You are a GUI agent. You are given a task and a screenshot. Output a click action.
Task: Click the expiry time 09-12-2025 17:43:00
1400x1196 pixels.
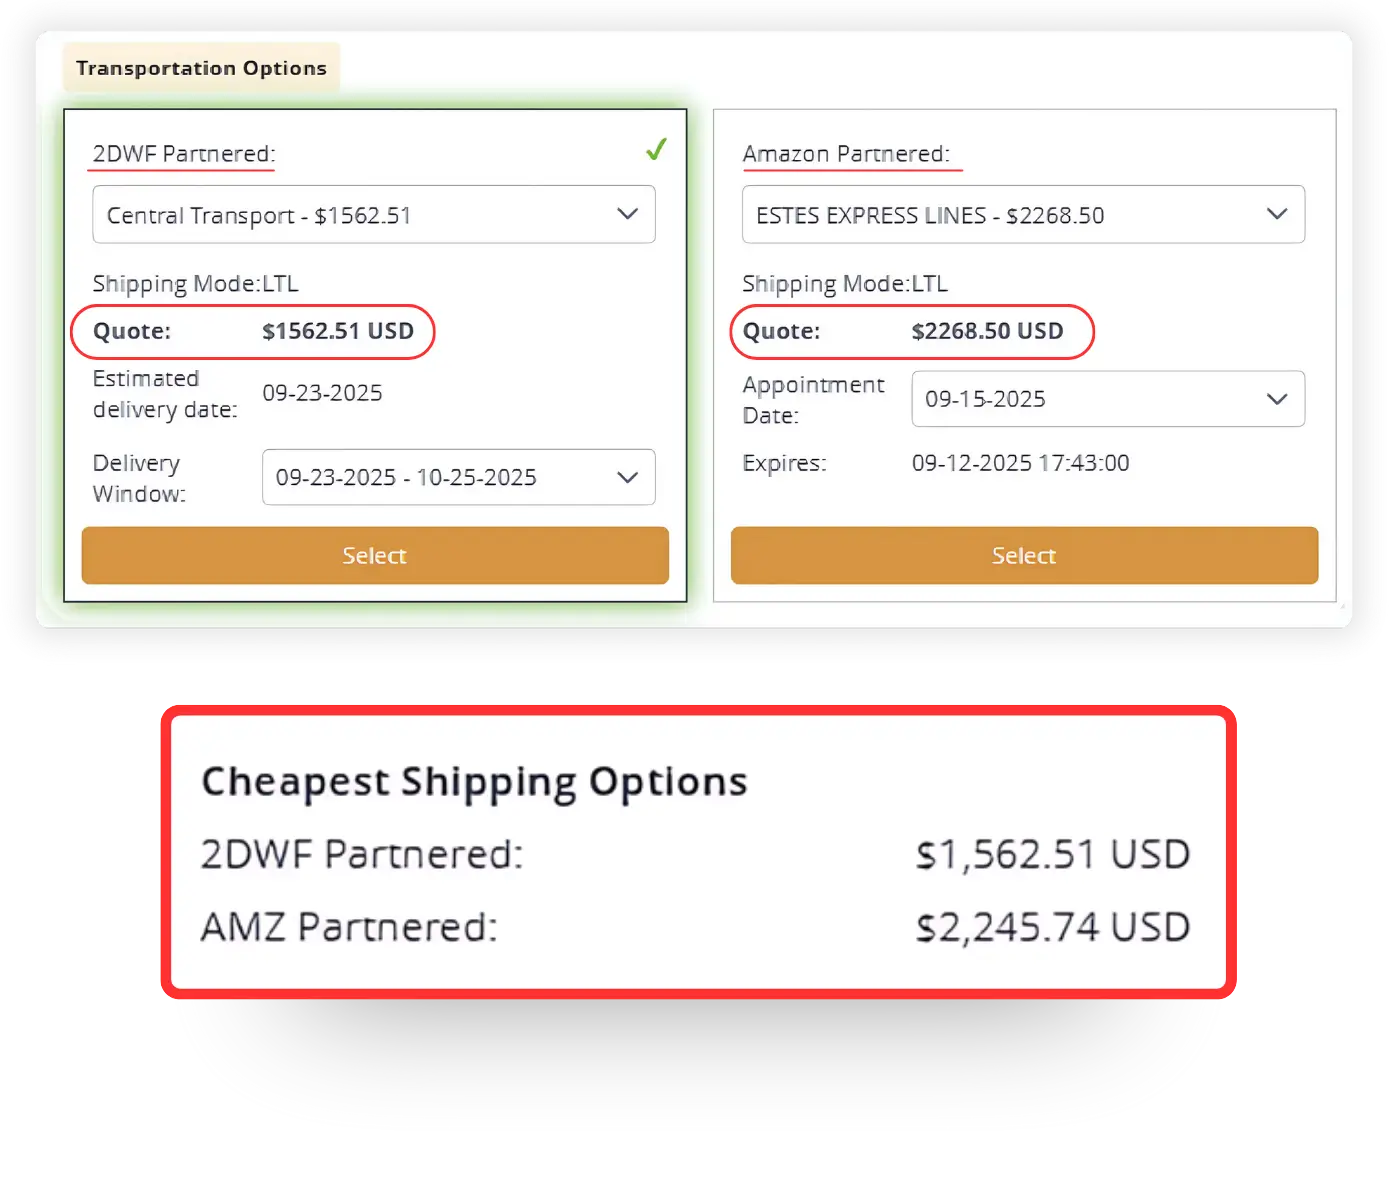click(x=1020, y=463)
